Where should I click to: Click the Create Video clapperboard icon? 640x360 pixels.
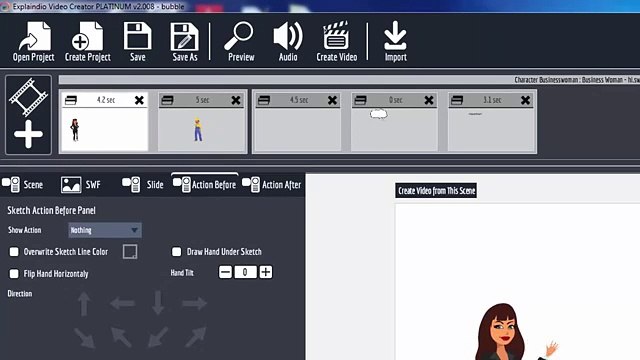point(336,41)
